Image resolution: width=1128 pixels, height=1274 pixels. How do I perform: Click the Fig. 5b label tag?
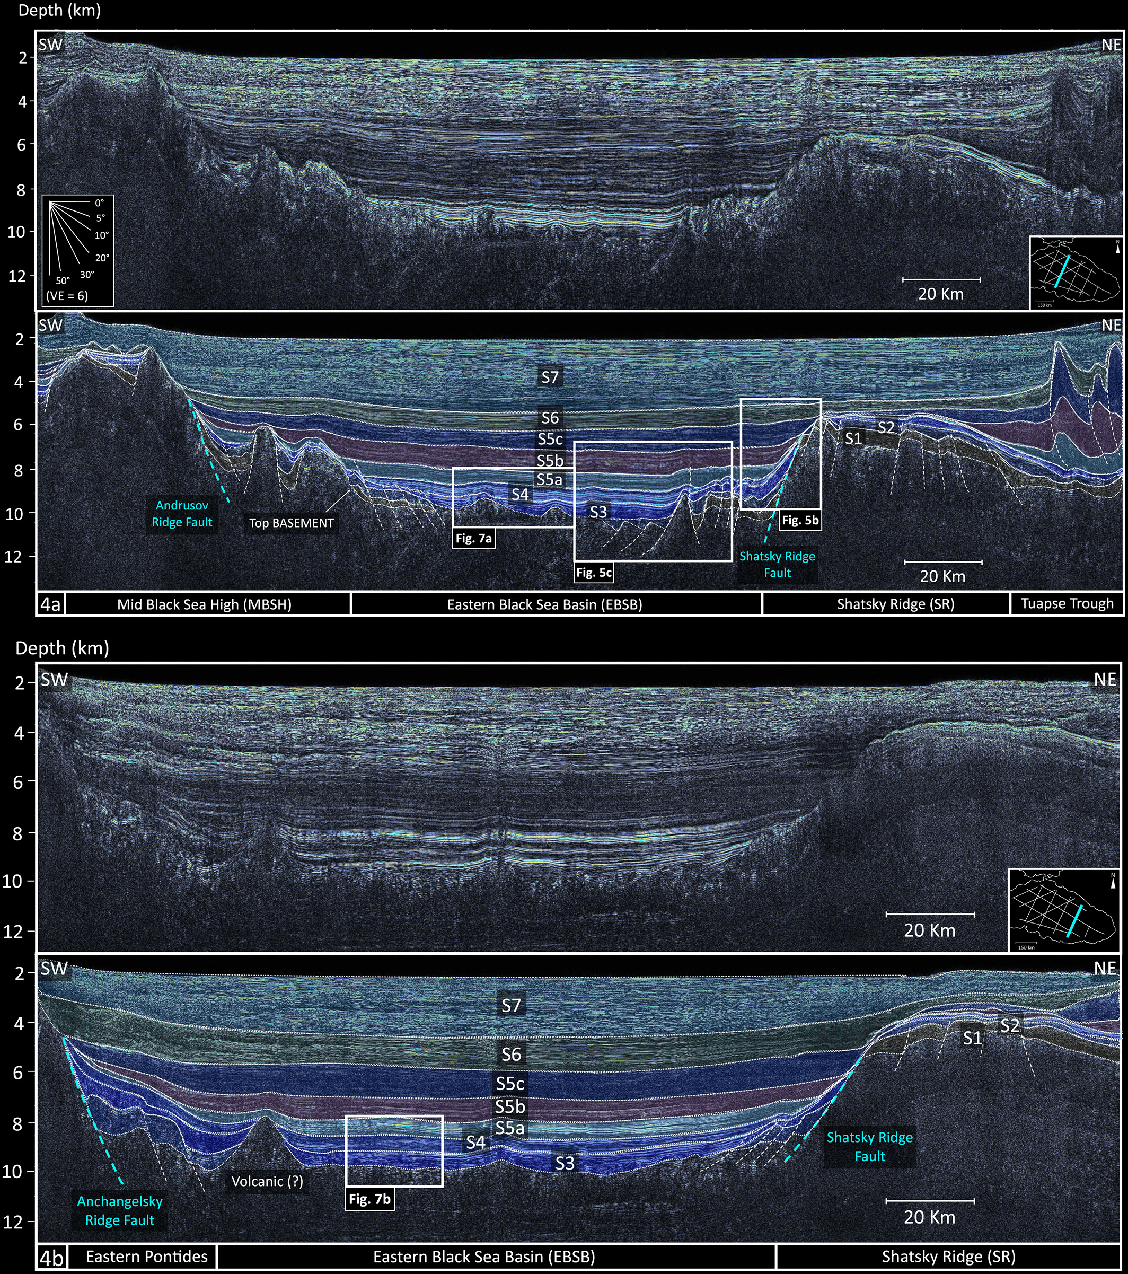800,520
